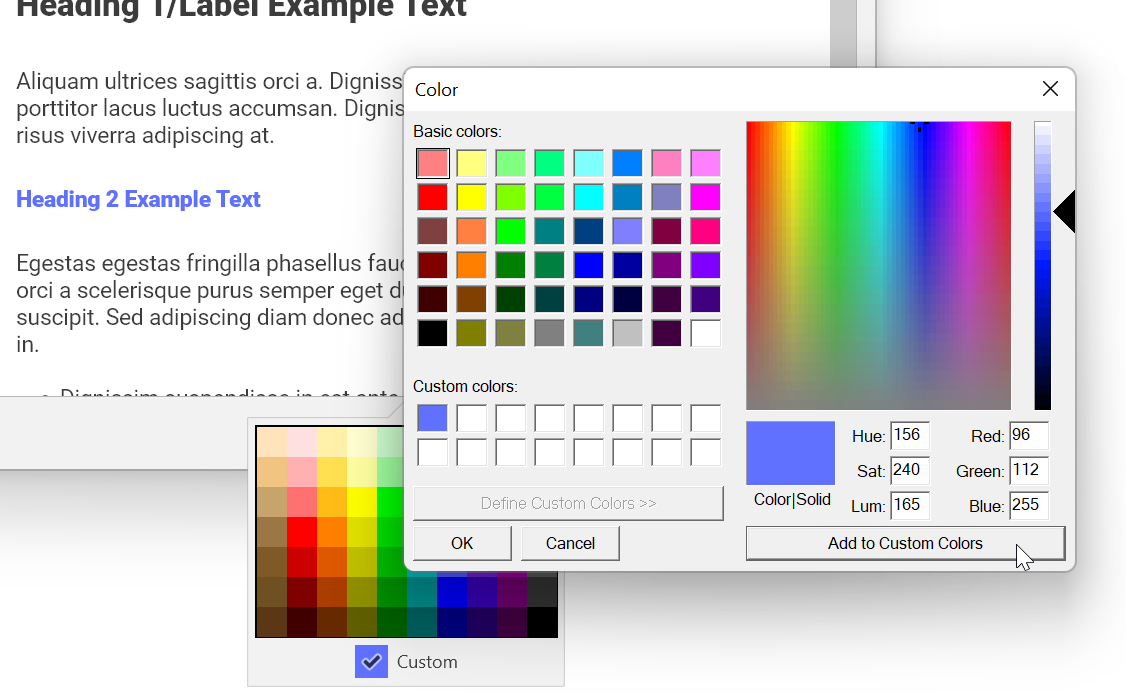Select the black basic color swatch

[432, 333]
